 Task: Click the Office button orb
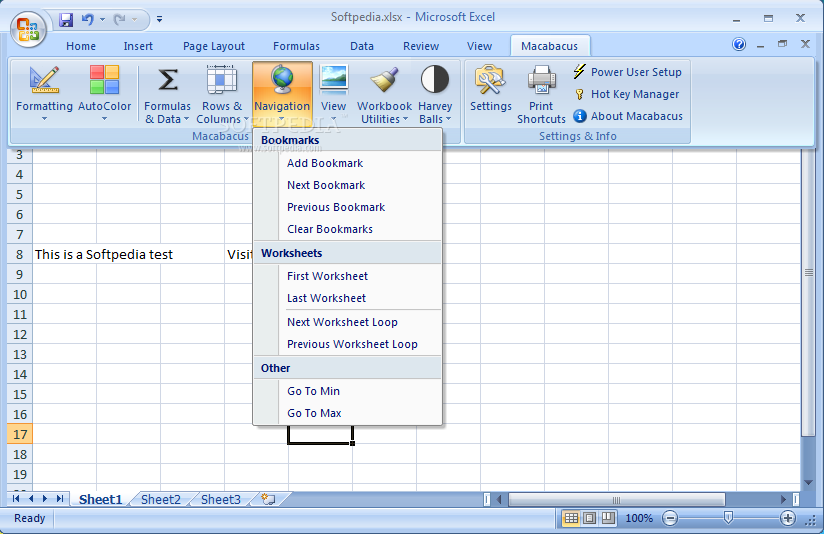(28, 29)
